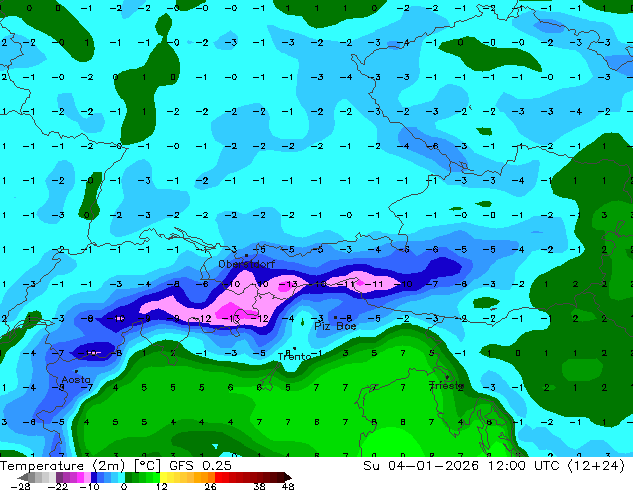
Task: Click the Piz Boe location dot marker
Action: (x=335, y=317)
